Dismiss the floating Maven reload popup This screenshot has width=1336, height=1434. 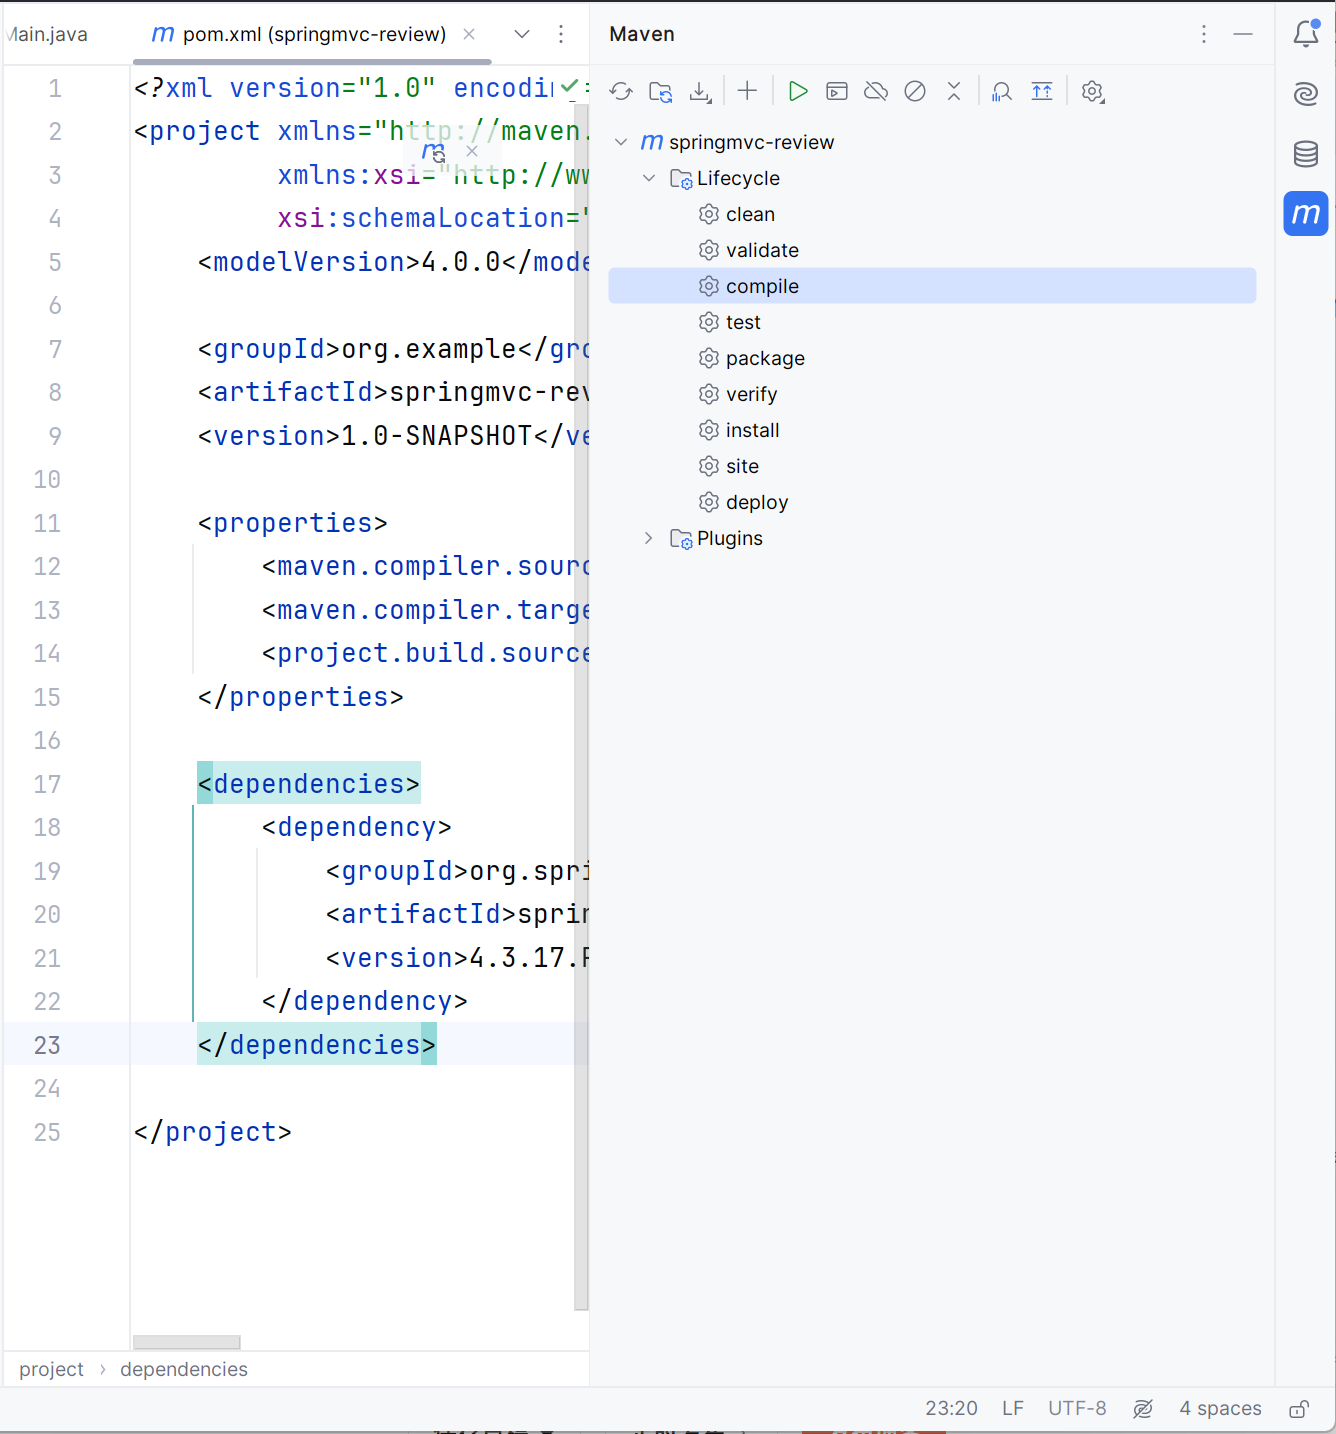click(472, 151)
